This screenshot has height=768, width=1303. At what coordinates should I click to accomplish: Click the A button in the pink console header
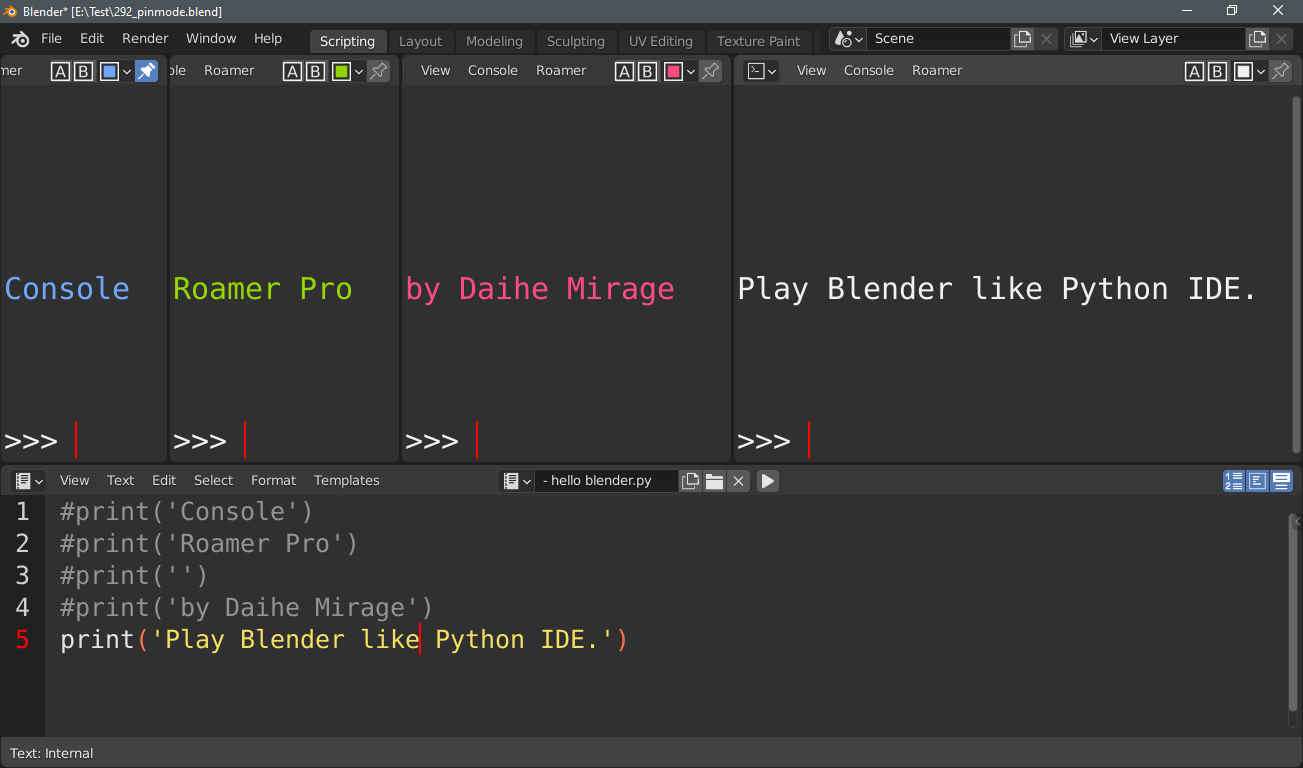click(625, 71)
